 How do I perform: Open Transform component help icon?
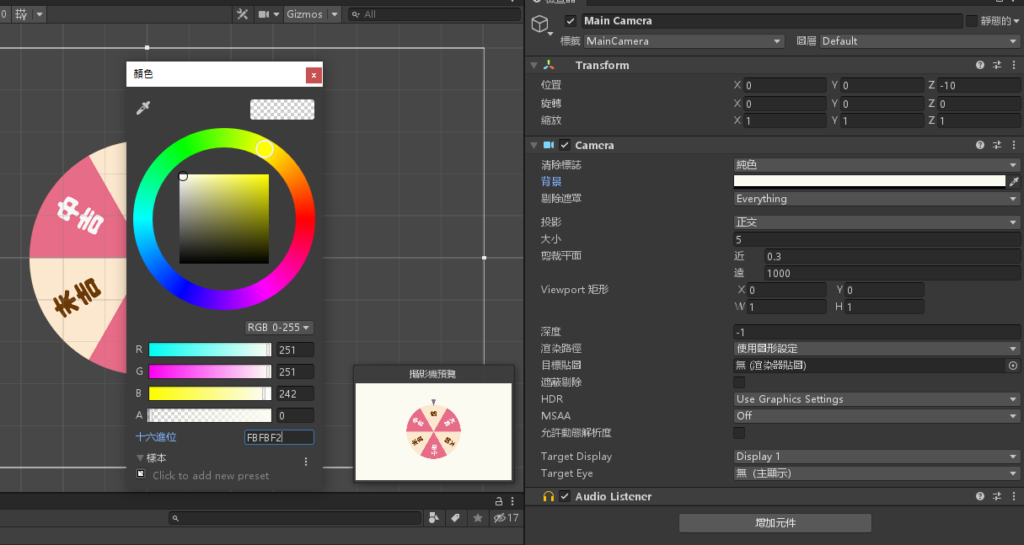pos(980,65)
